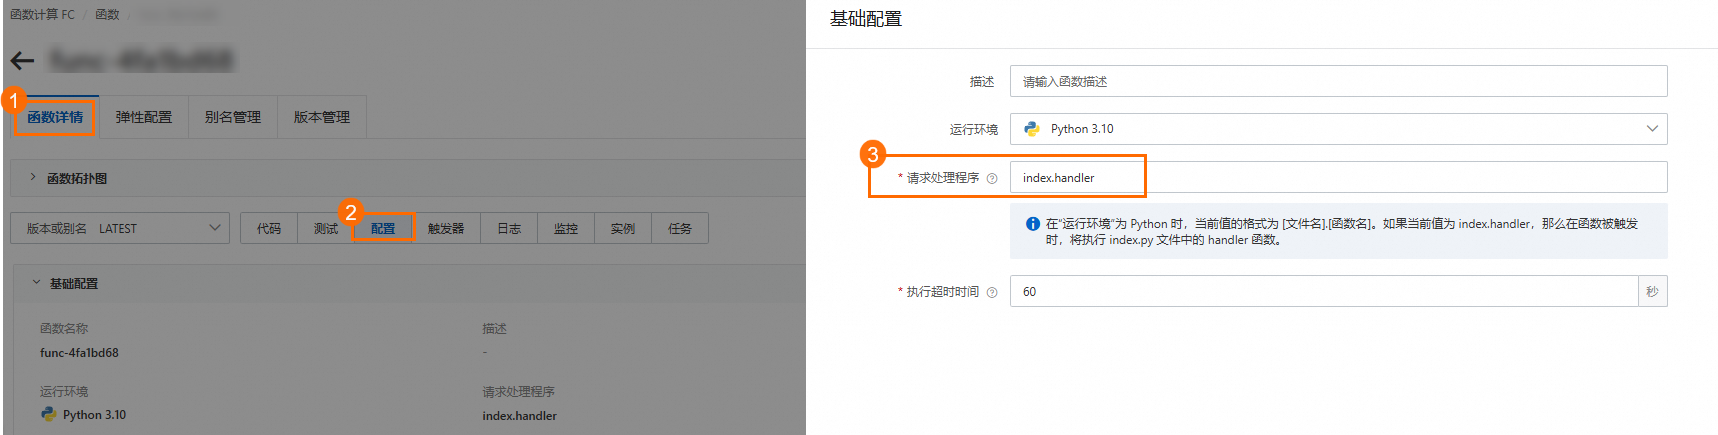Click the 执行超时时间 input with 60
This screenshot has height=435, width=1718.
[x=1323, y=291]
